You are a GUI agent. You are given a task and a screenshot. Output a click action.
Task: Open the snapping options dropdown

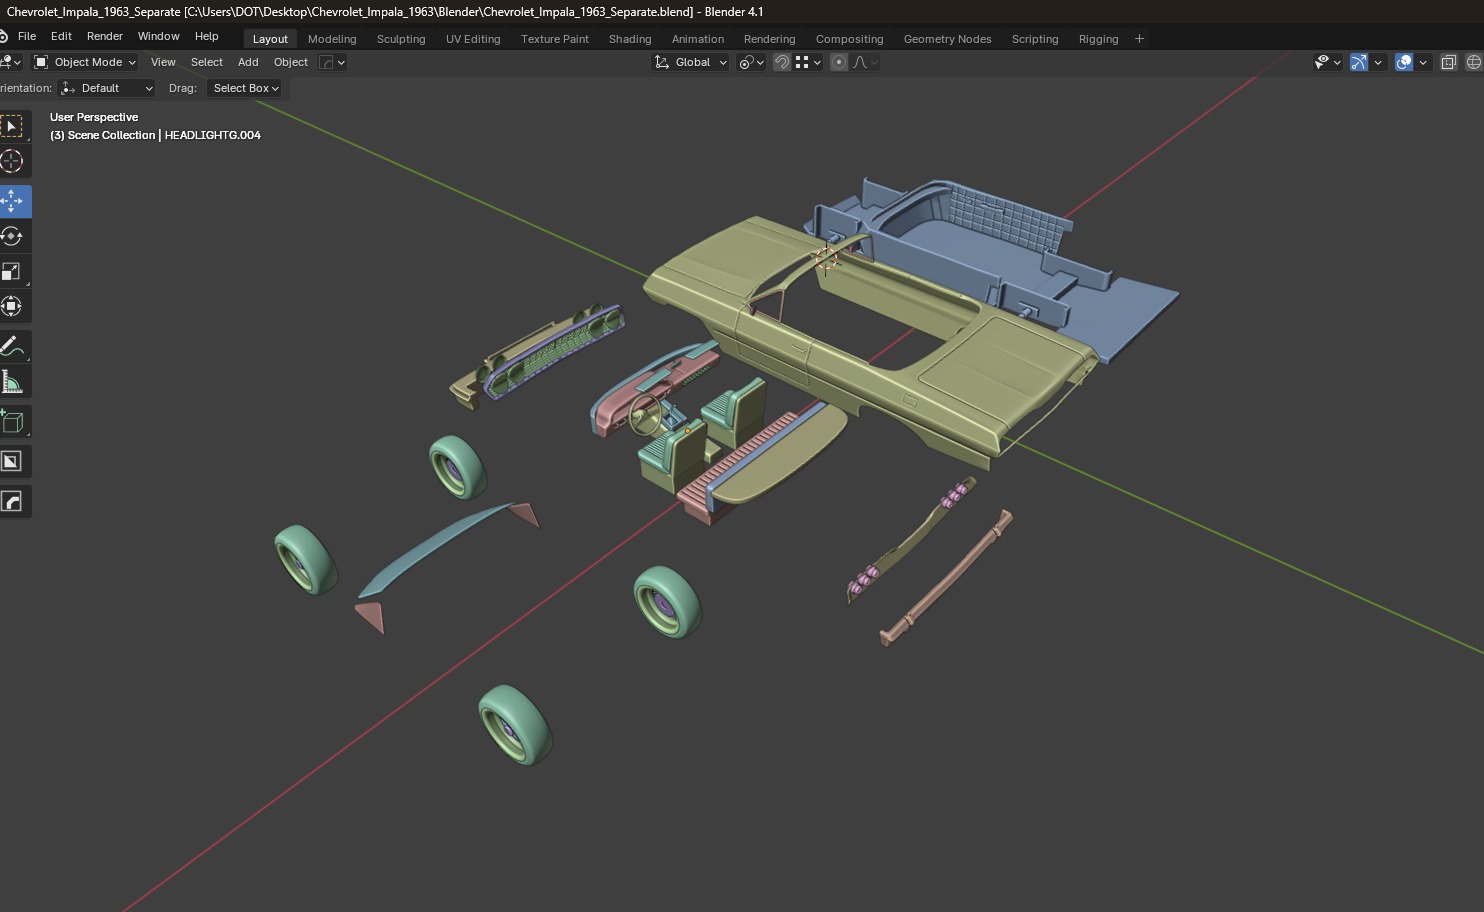tap(808, 62)
